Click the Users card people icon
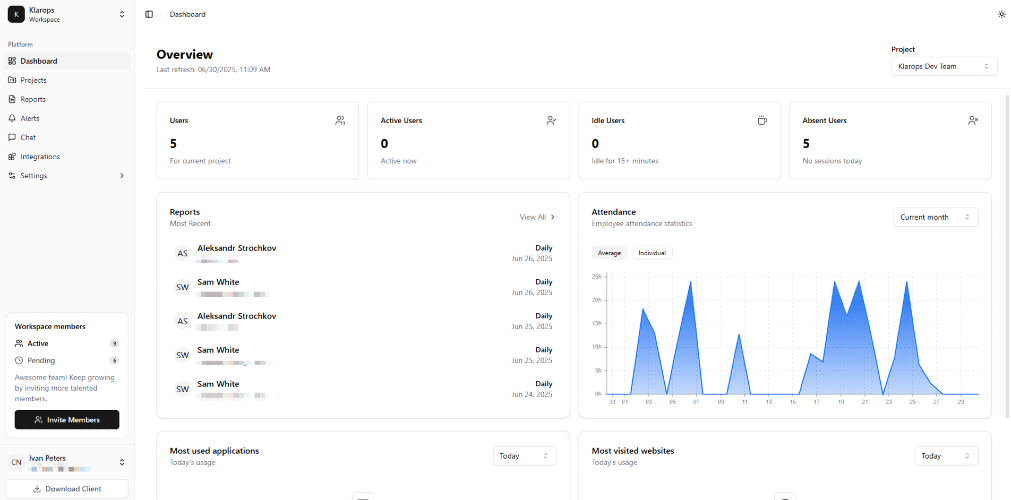 coord(340,120)
